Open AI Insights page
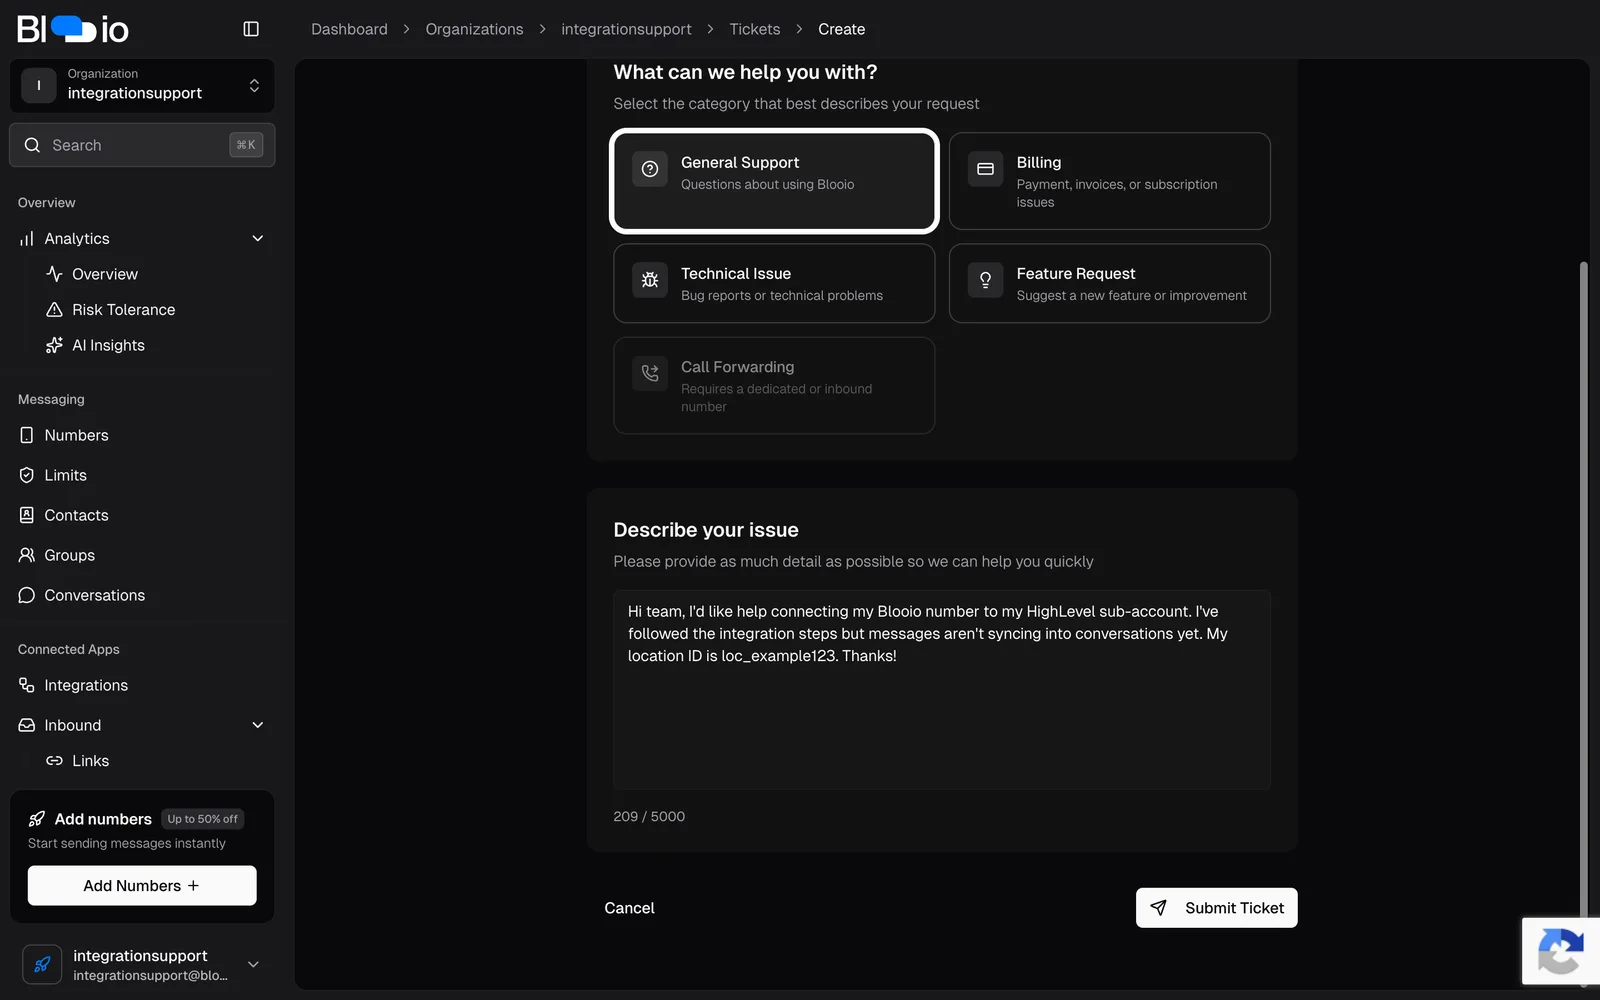The width and height of the screenshot is (1600, 1000). (x=108, y=345)
